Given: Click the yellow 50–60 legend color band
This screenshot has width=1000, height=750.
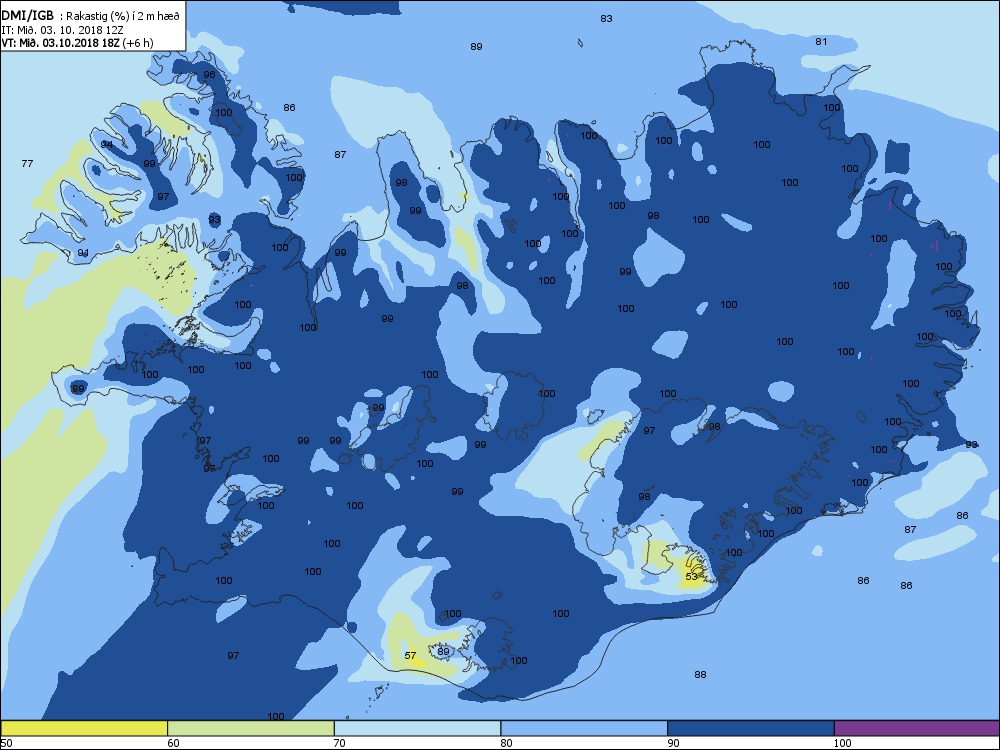Looking at the screenshot, I should coord(84,728).
